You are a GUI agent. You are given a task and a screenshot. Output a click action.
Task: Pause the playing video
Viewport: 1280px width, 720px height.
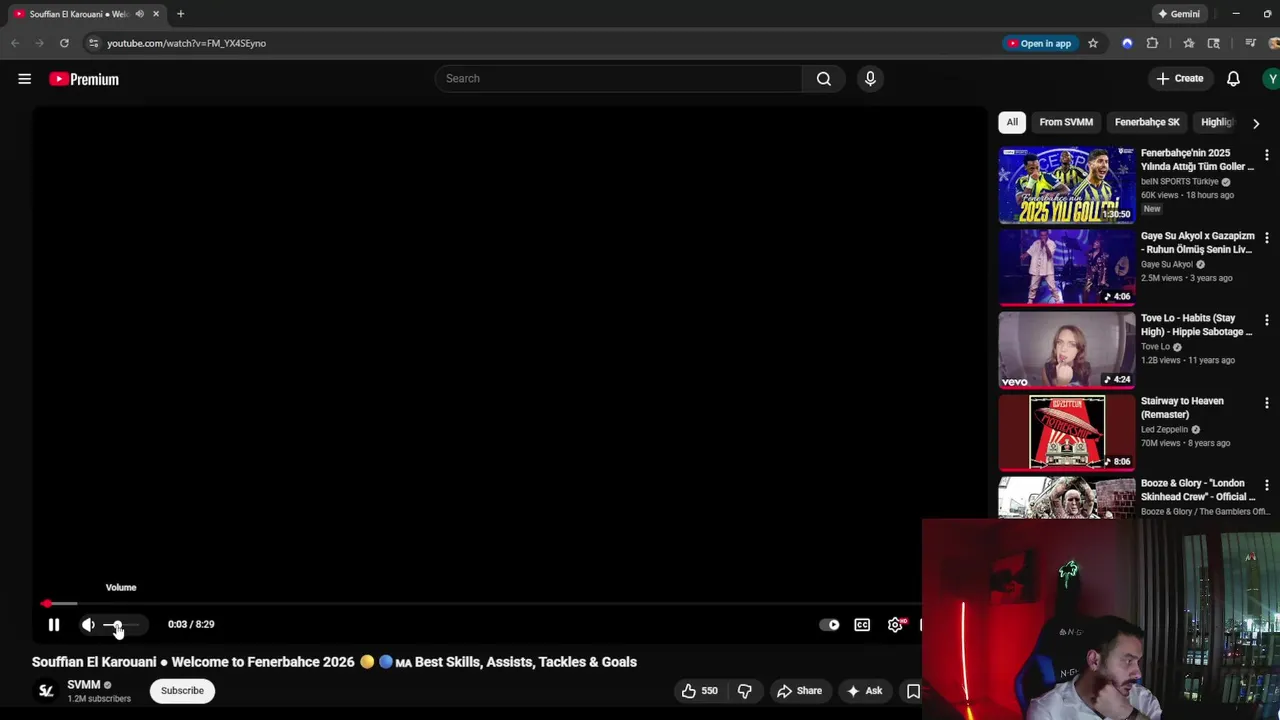(54, 625)
